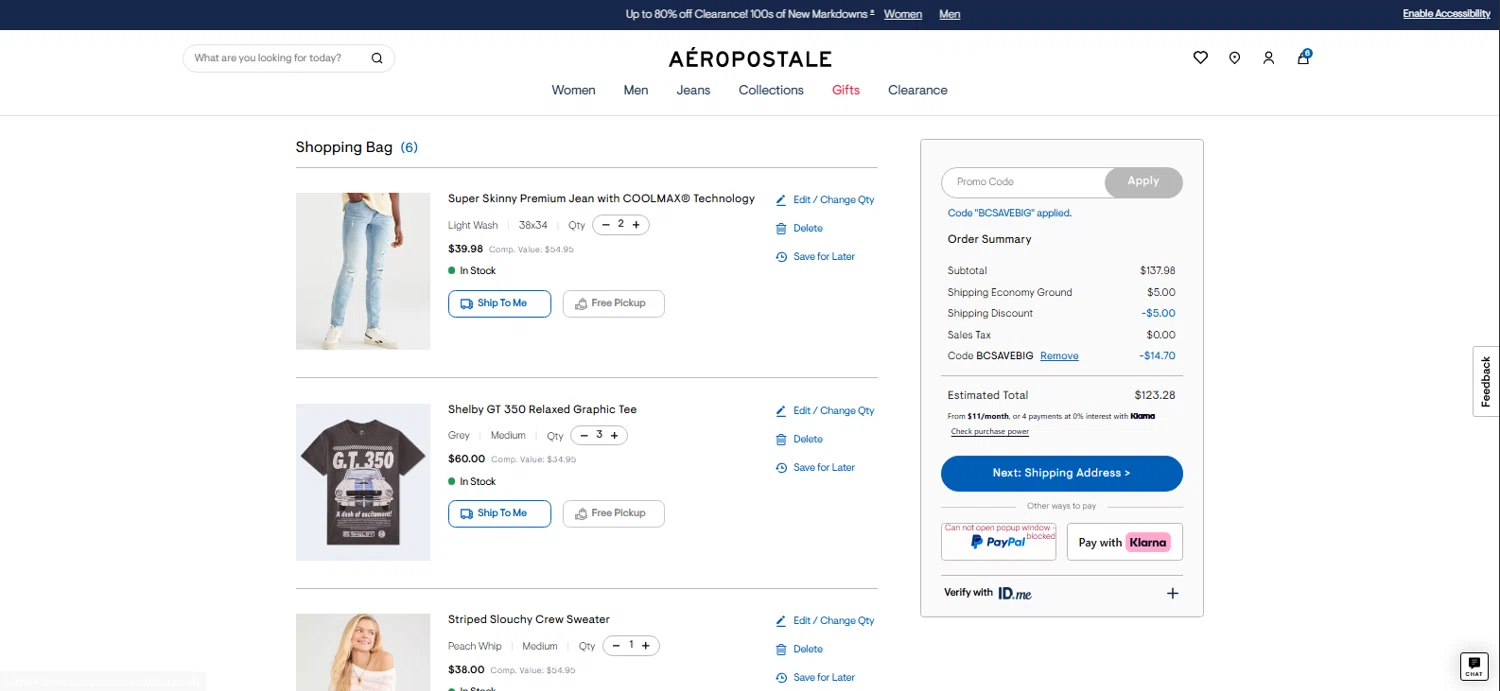Viewport: 1500px width, 691px height.
Task: Click the Aéropostale logo
Action: 750,59
